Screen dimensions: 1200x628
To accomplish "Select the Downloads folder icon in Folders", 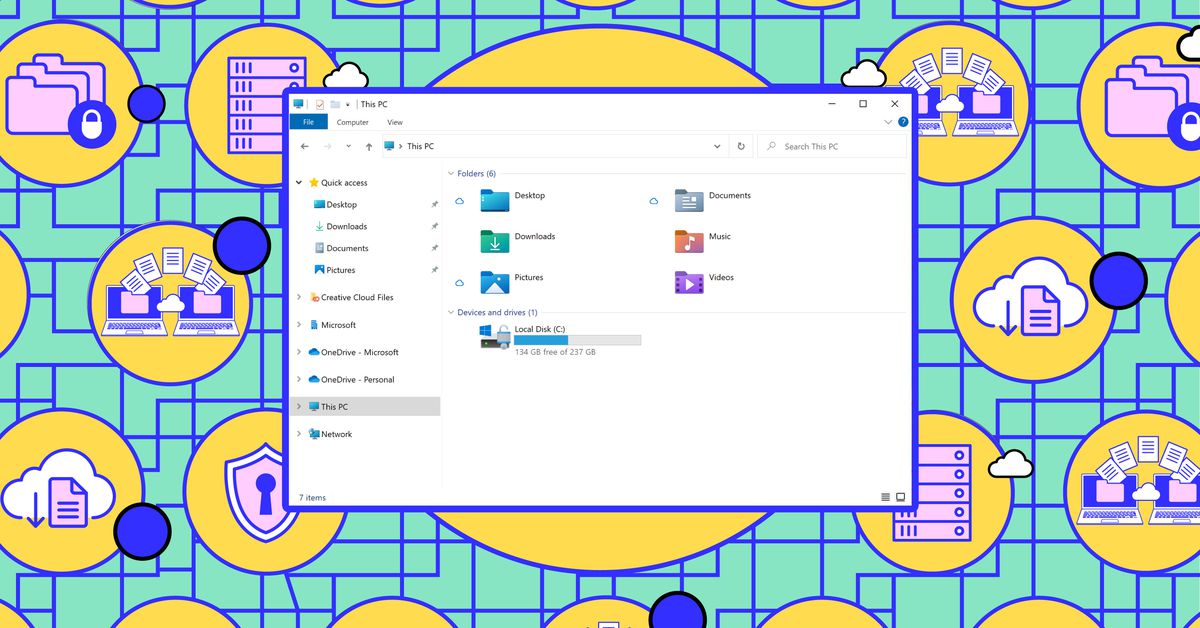I will pyautogui.click(x=495, y=241).
